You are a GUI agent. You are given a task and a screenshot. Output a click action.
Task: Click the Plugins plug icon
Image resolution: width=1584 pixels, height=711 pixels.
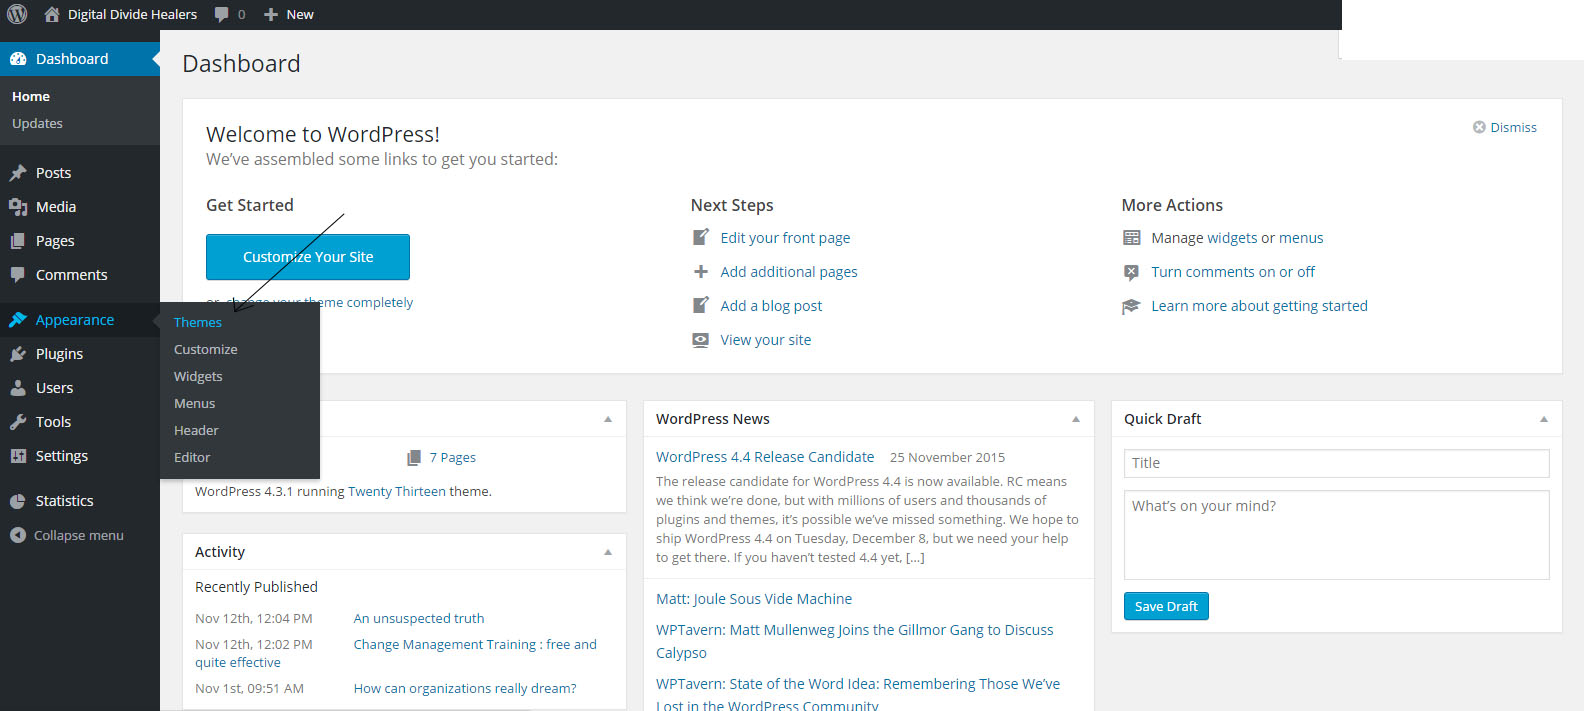point(18,354)
